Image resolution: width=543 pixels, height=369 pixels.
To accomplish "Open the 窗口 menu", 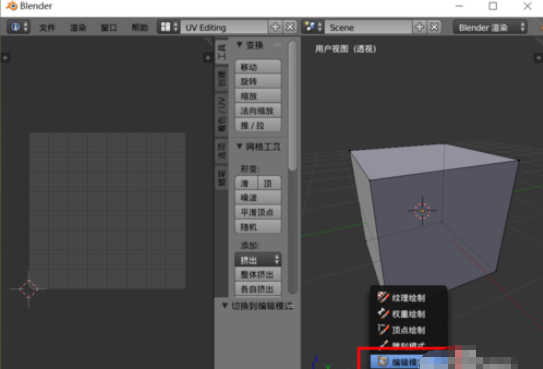I will pos(109,28).
